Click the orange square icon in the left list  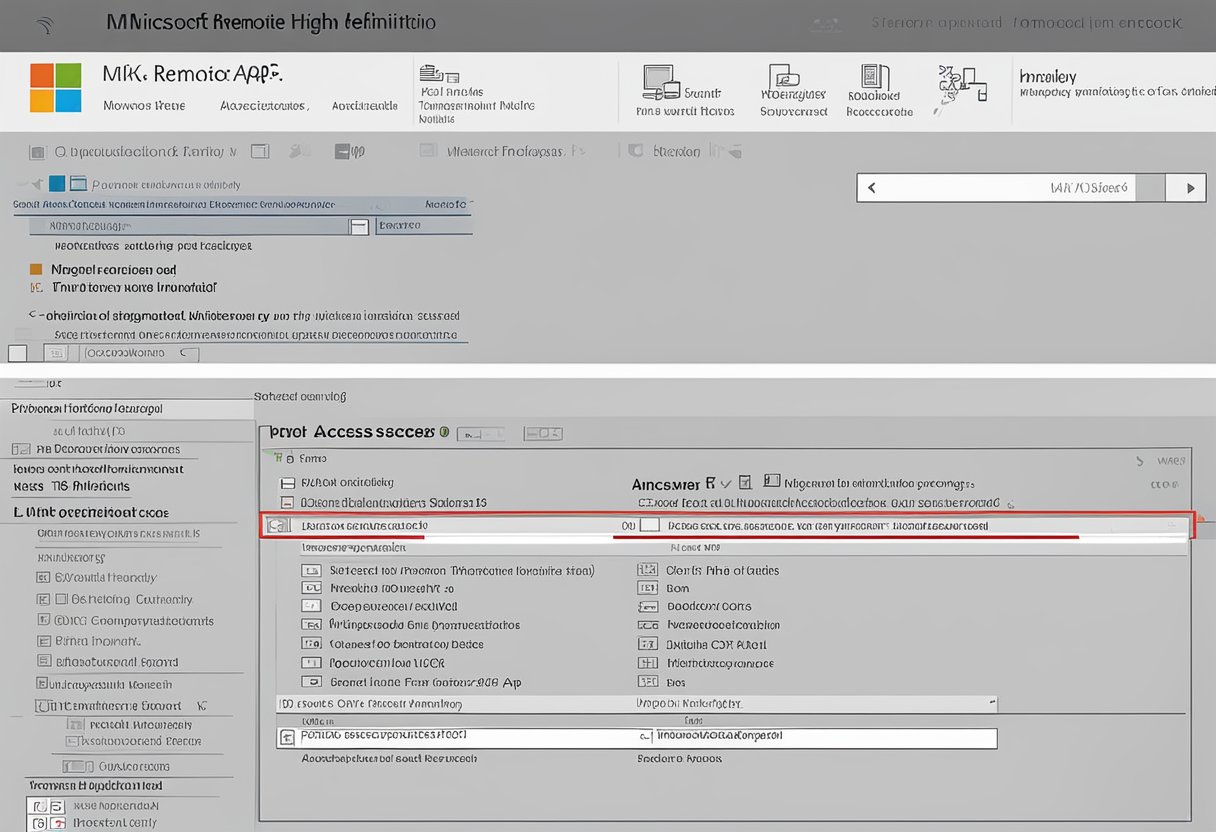pyautogui.click(x=36, y=269)
